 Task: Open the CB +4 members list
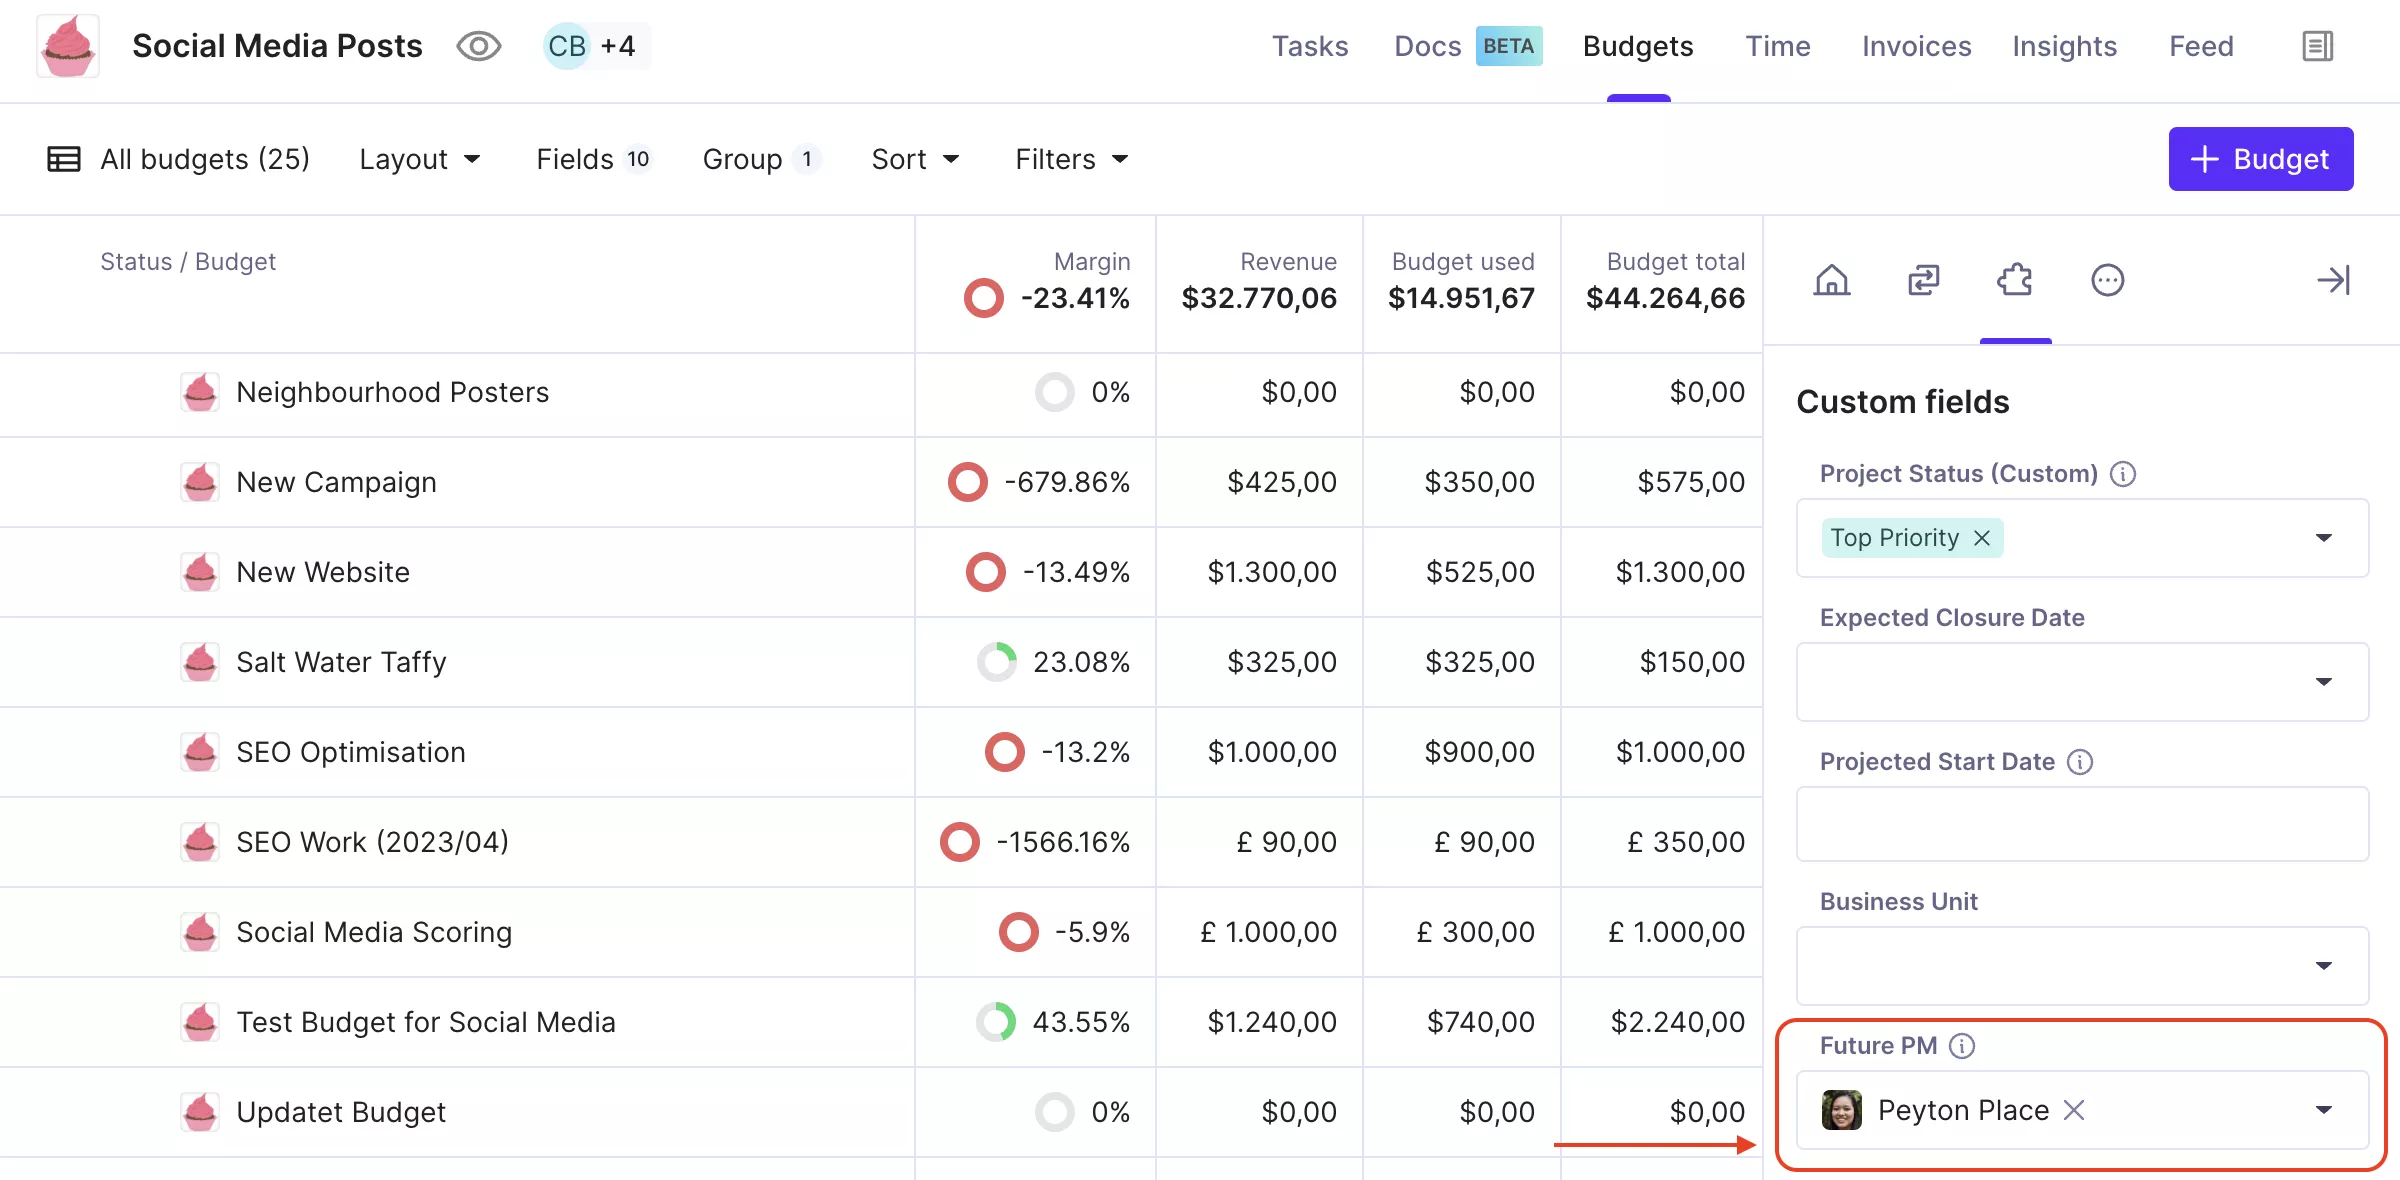point(596,46)
